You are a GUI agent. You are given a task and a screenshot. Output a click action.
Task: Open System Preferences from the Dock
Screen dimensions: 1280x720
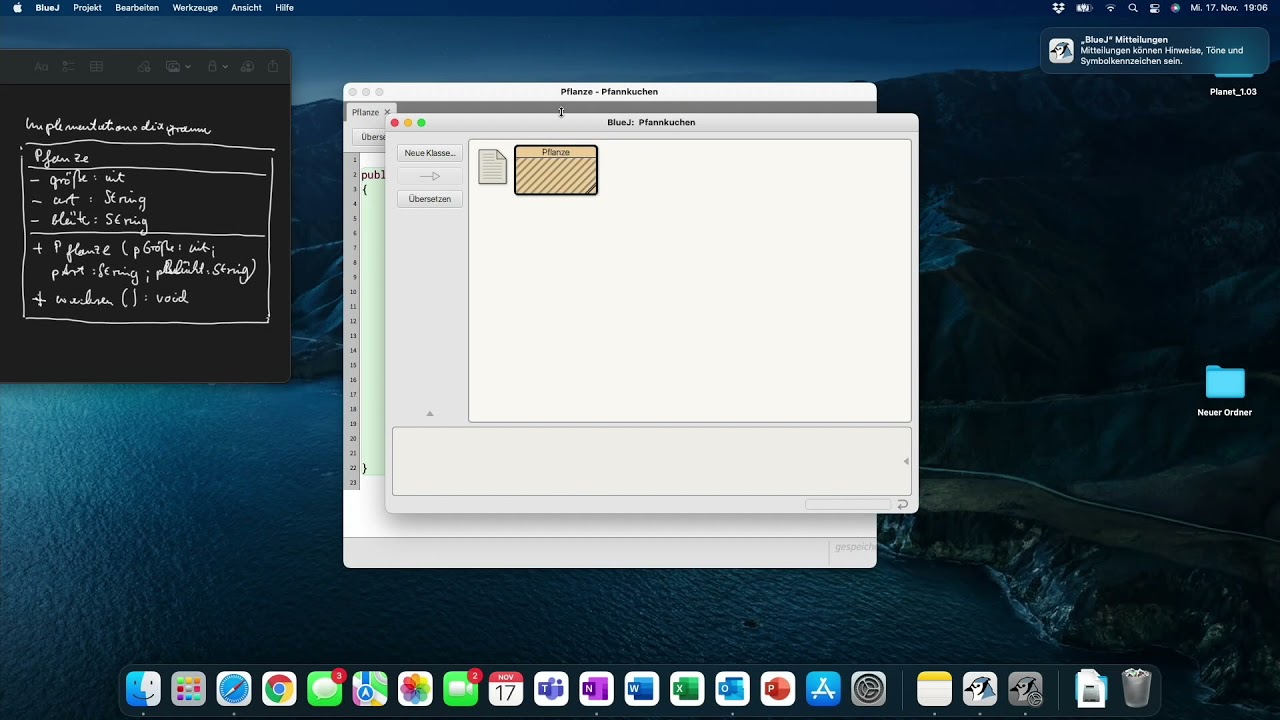(x=868, y=688)
